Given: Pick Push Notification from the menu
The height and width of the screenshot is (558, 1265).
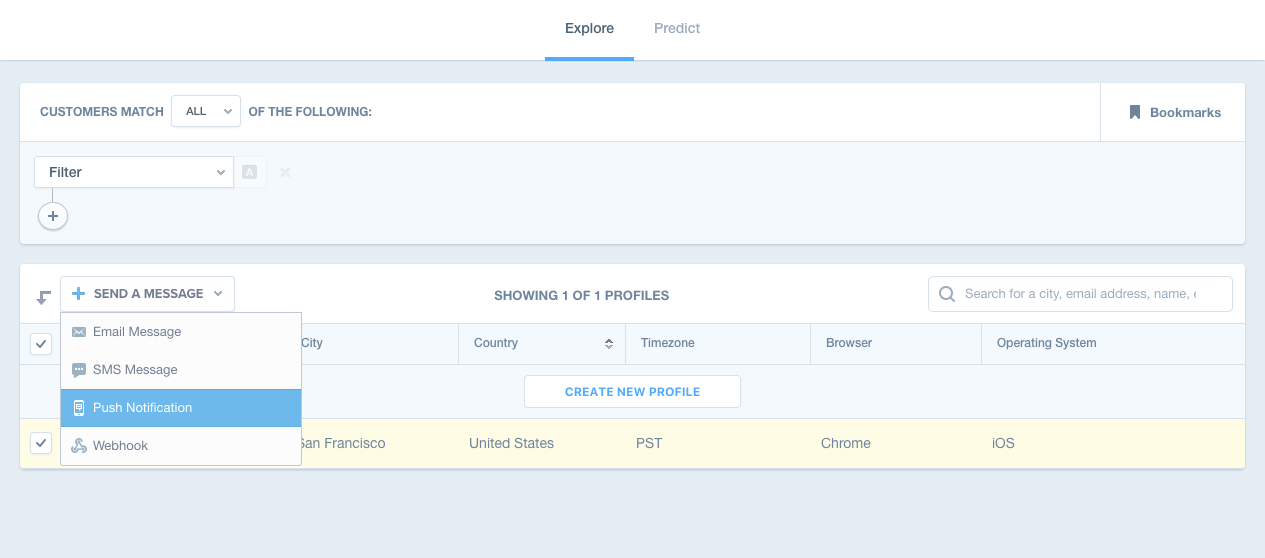Looking at the screenshot, I should click(142, 408).
